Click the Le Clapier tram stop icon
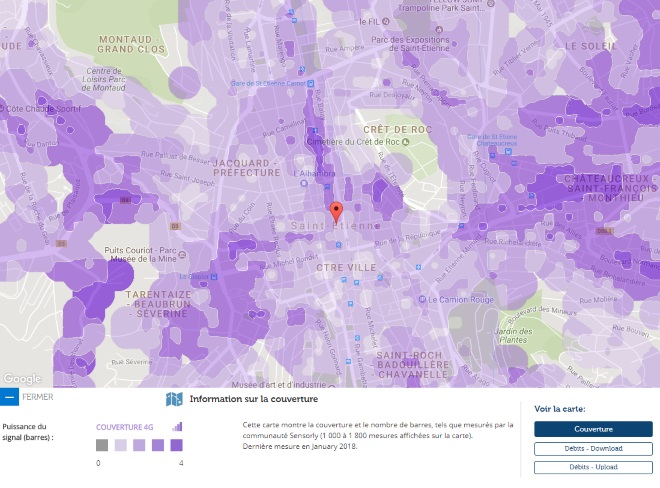The width and height of the screenshot is (660, 488). pyautogui.click(x=214, y=277)
